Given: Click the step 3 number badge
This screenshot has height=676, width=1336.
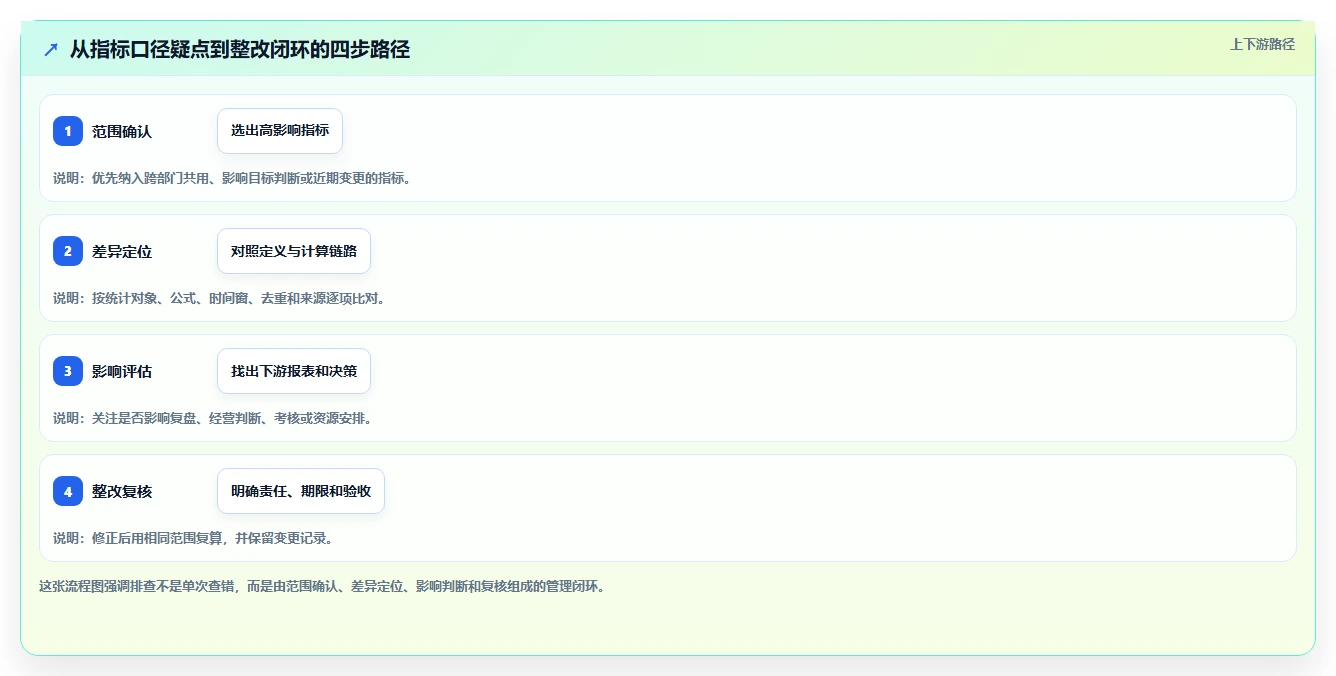Looking at the screenshot, I should (x=68, y=371).
